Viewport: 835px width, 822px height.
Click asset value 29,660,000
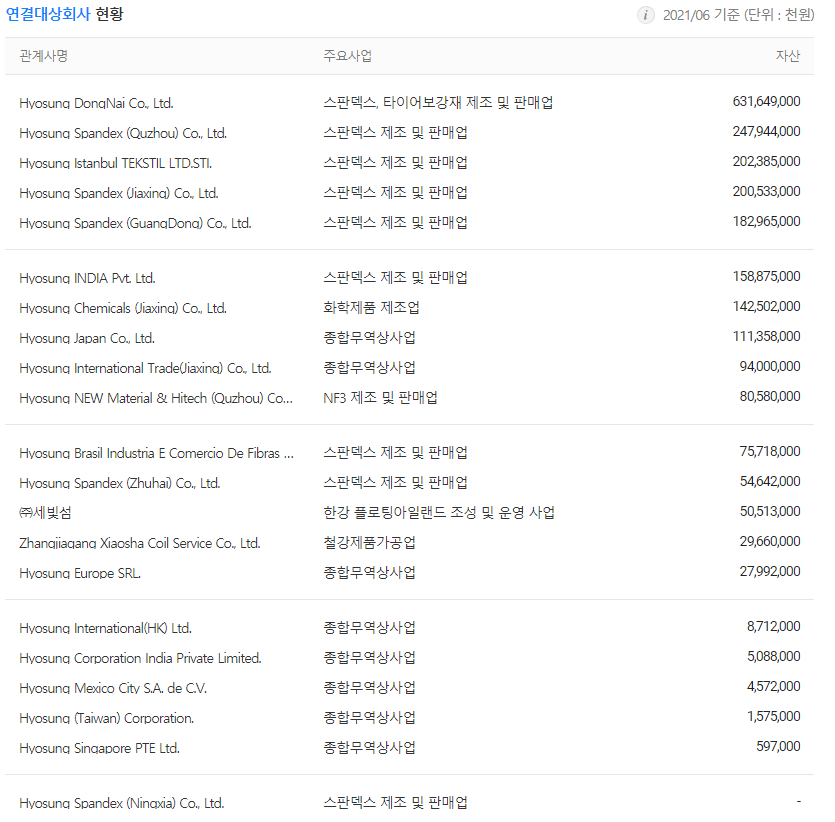770,541
